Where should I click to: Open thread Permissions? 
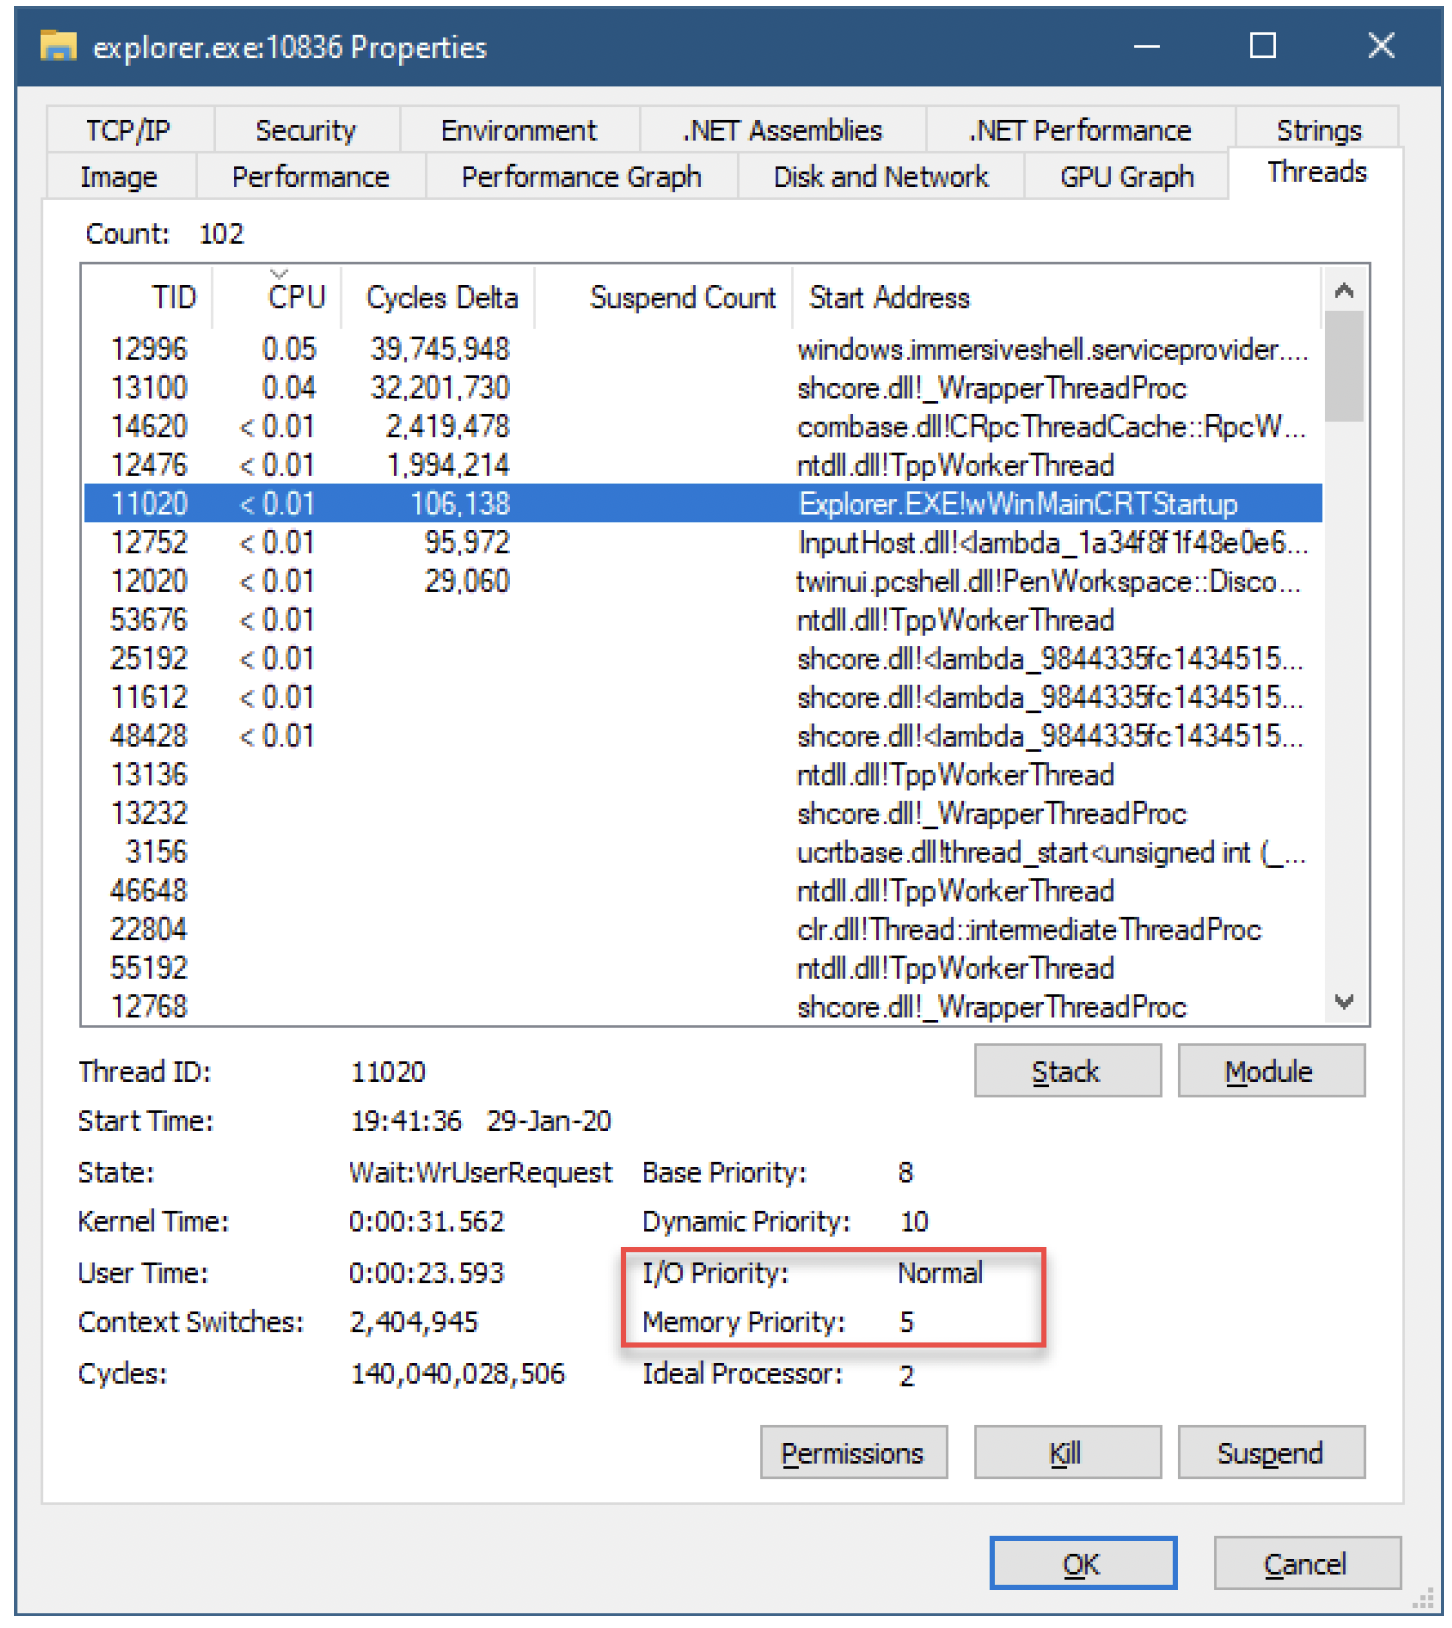point(853,1452)
